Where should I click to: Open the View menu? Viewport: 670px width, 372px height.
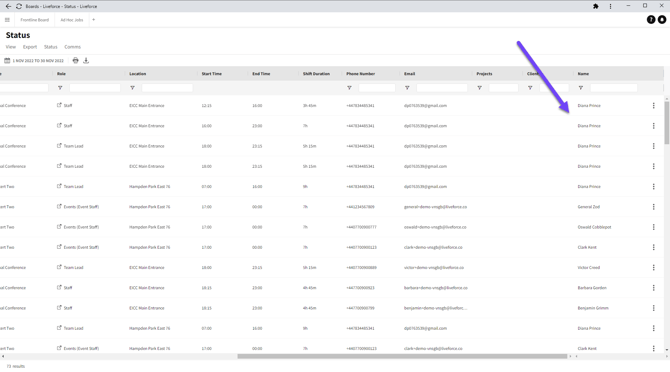11,47
